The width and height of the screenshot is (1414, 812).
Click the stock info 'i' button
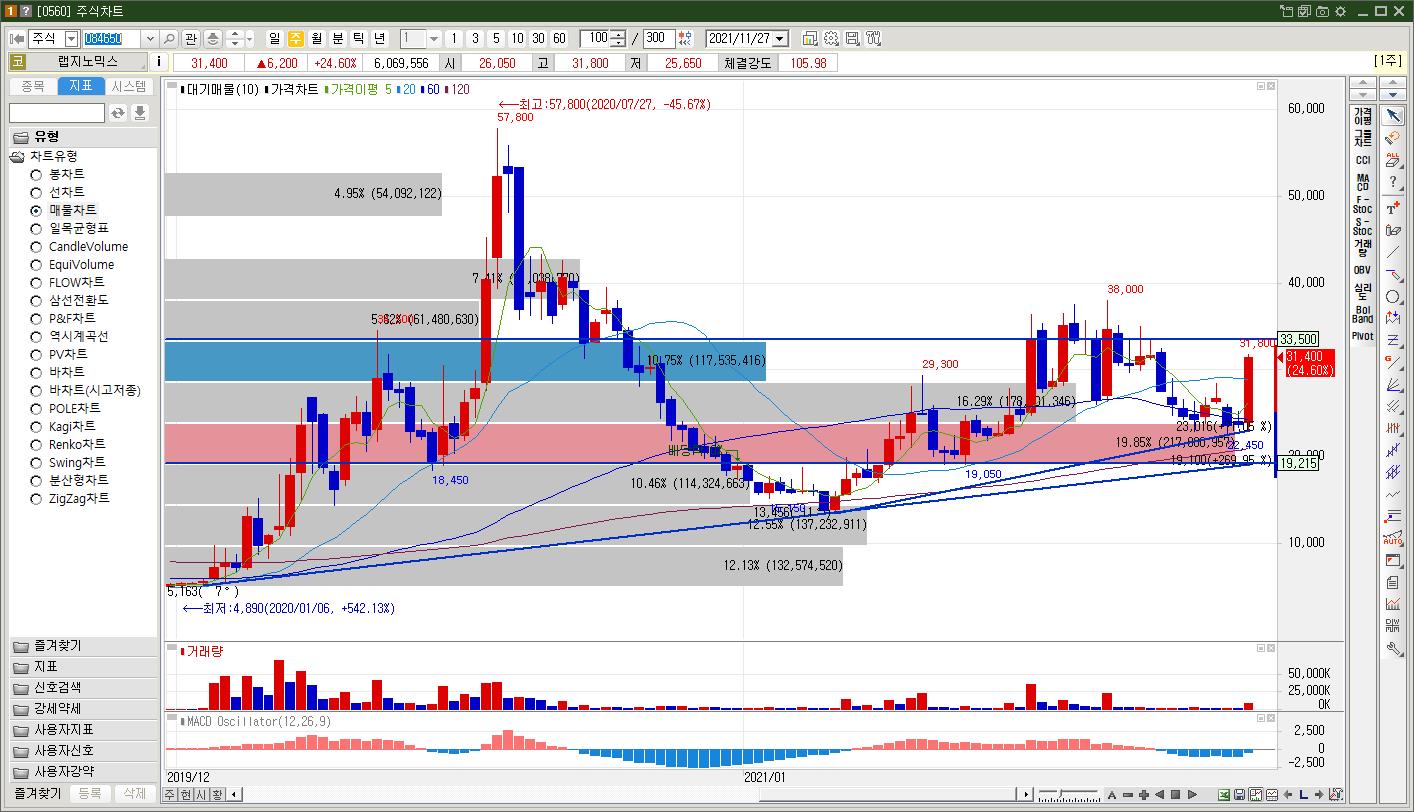point(160,62)
